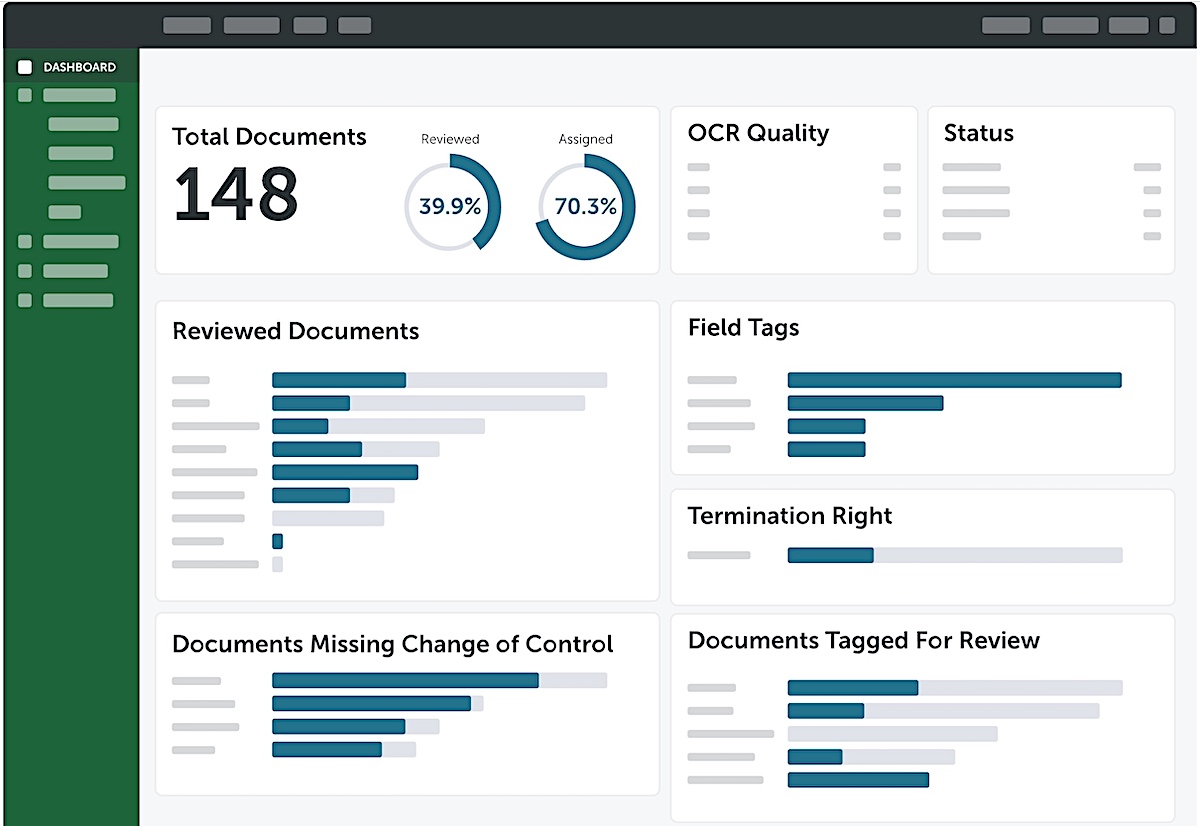Click the first placeholder button in top bar
1200x826 pixels.
point(187,25)
